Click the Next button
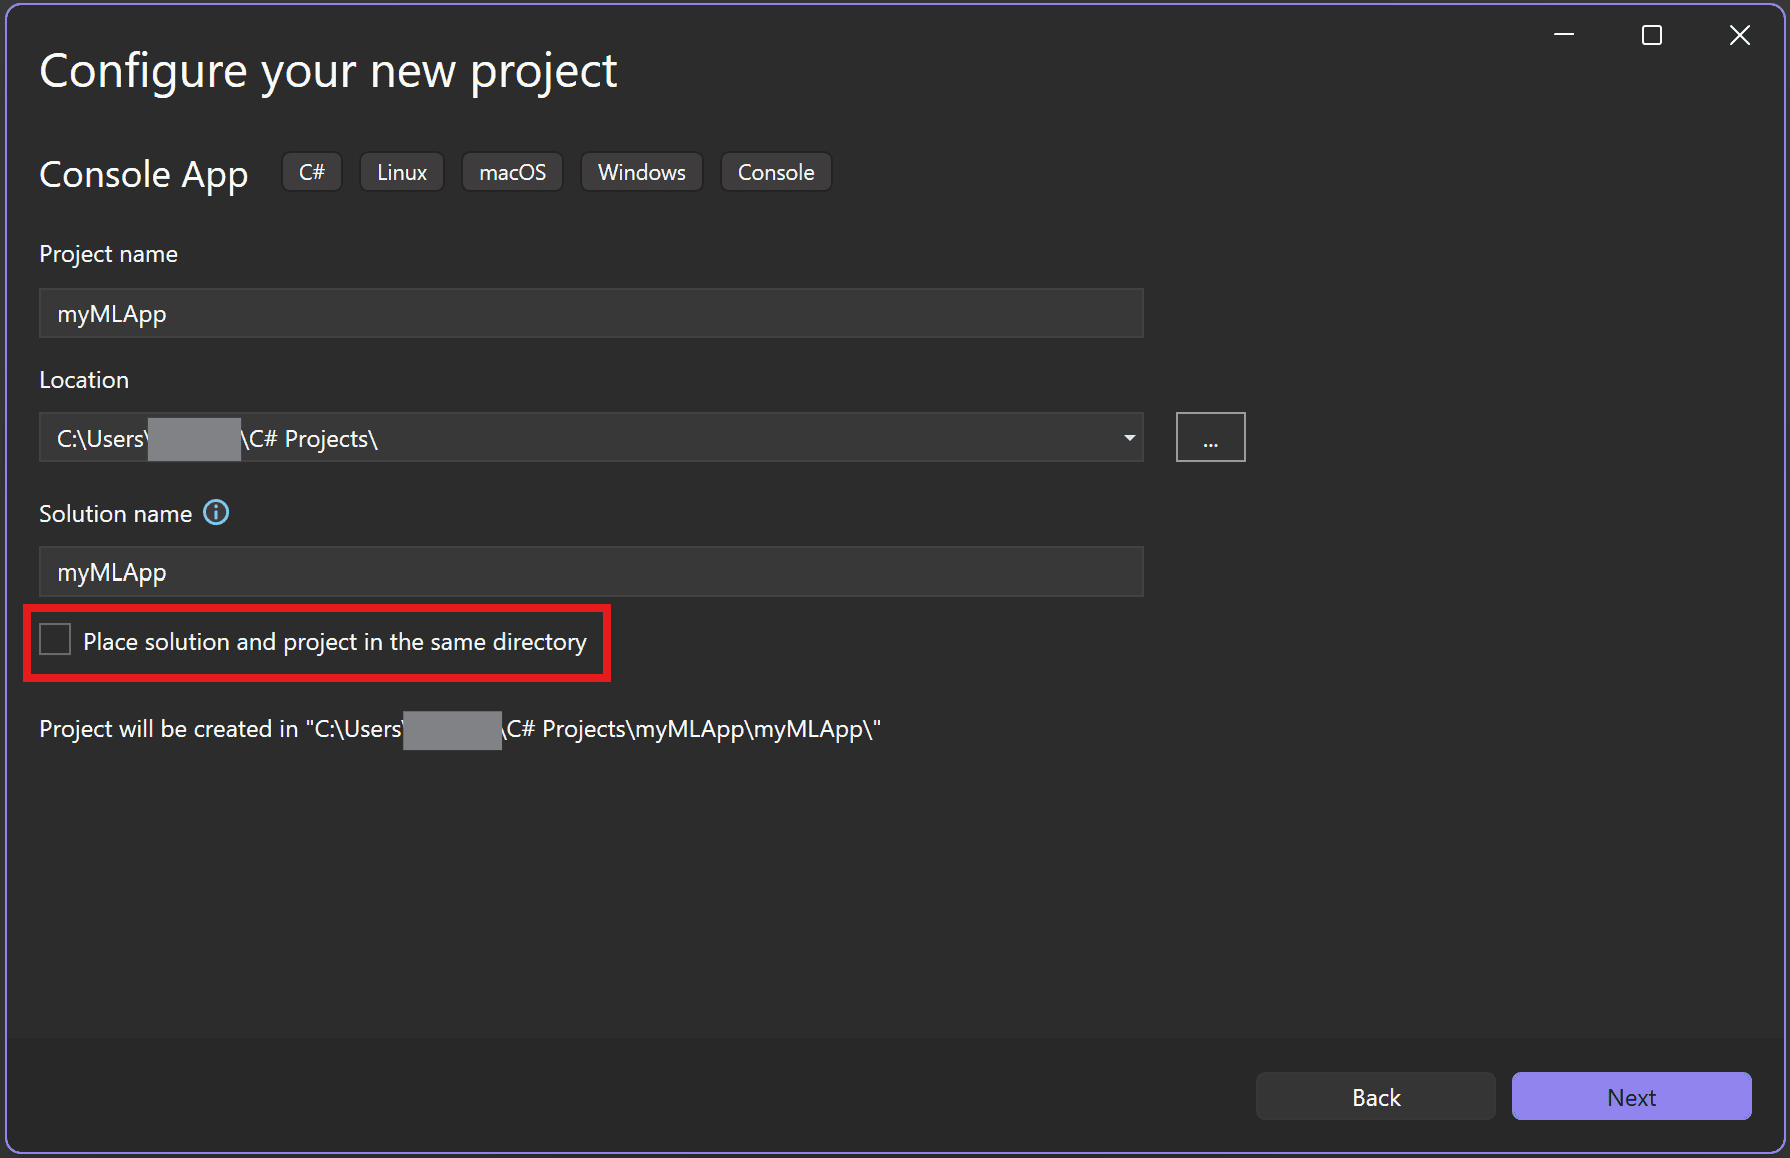This screenshot has width=1790, height=1158. coord(1630,1096)
